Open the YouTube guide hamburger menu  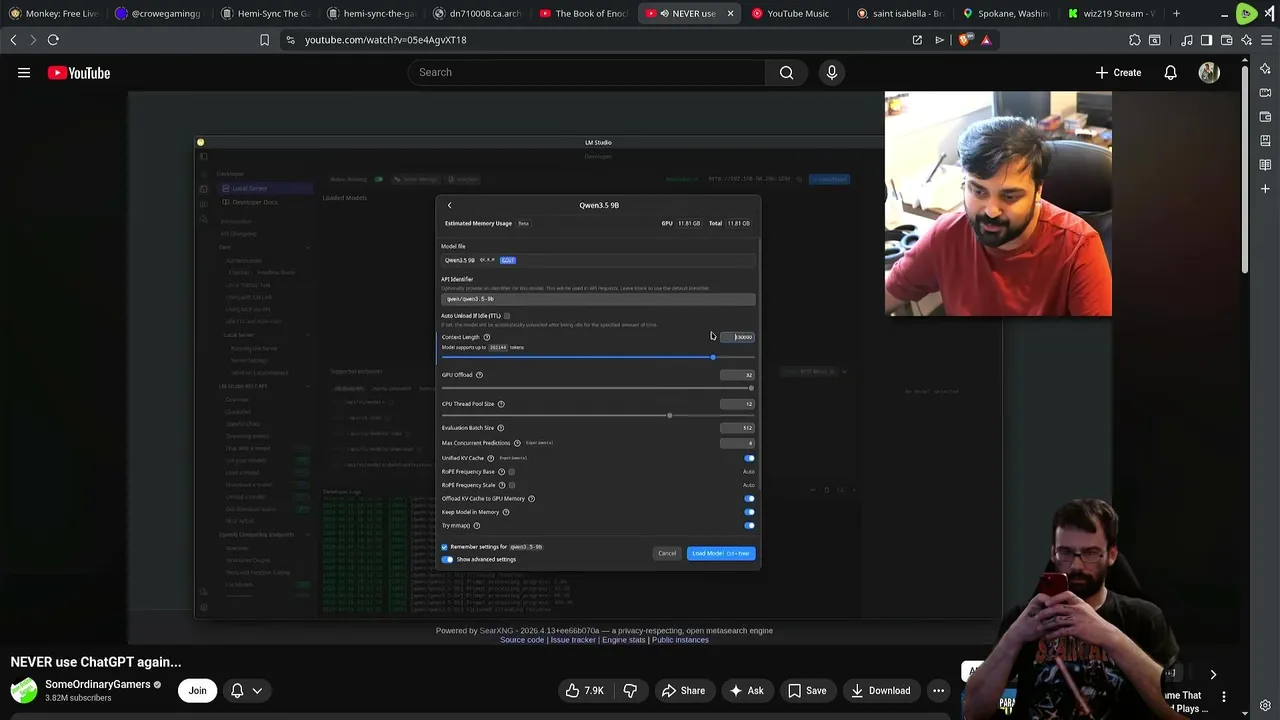click(24, 73)
